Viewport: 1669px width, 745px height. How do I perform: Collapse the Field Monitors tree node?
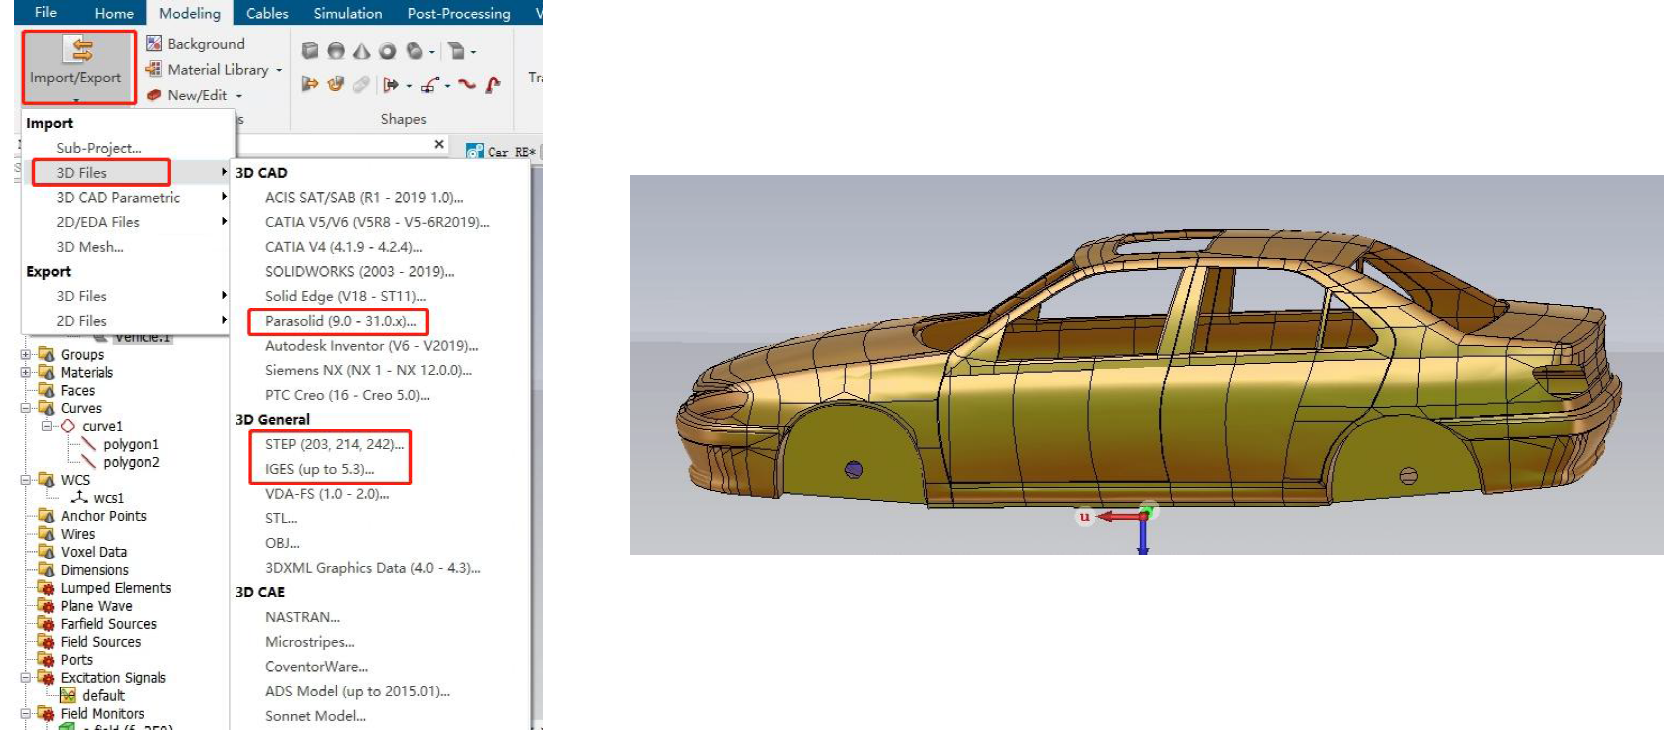[25, 714]
